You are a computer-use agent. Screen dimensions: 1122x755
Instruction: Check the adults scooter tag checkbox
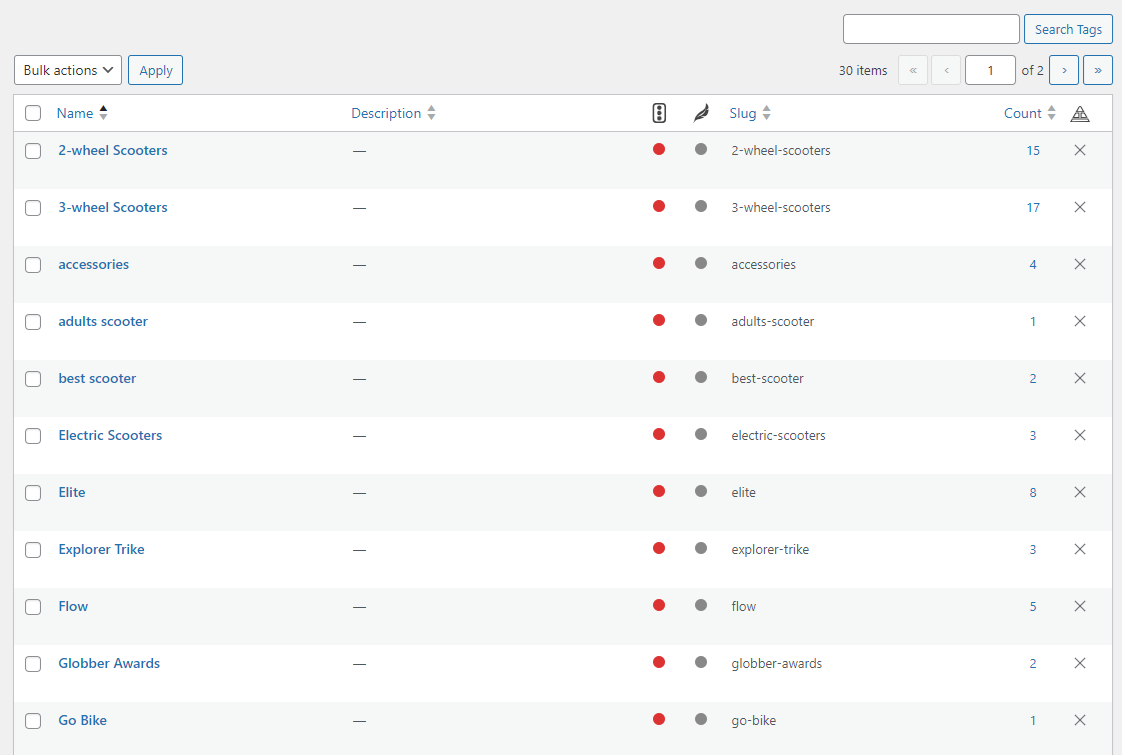(33, 322)
